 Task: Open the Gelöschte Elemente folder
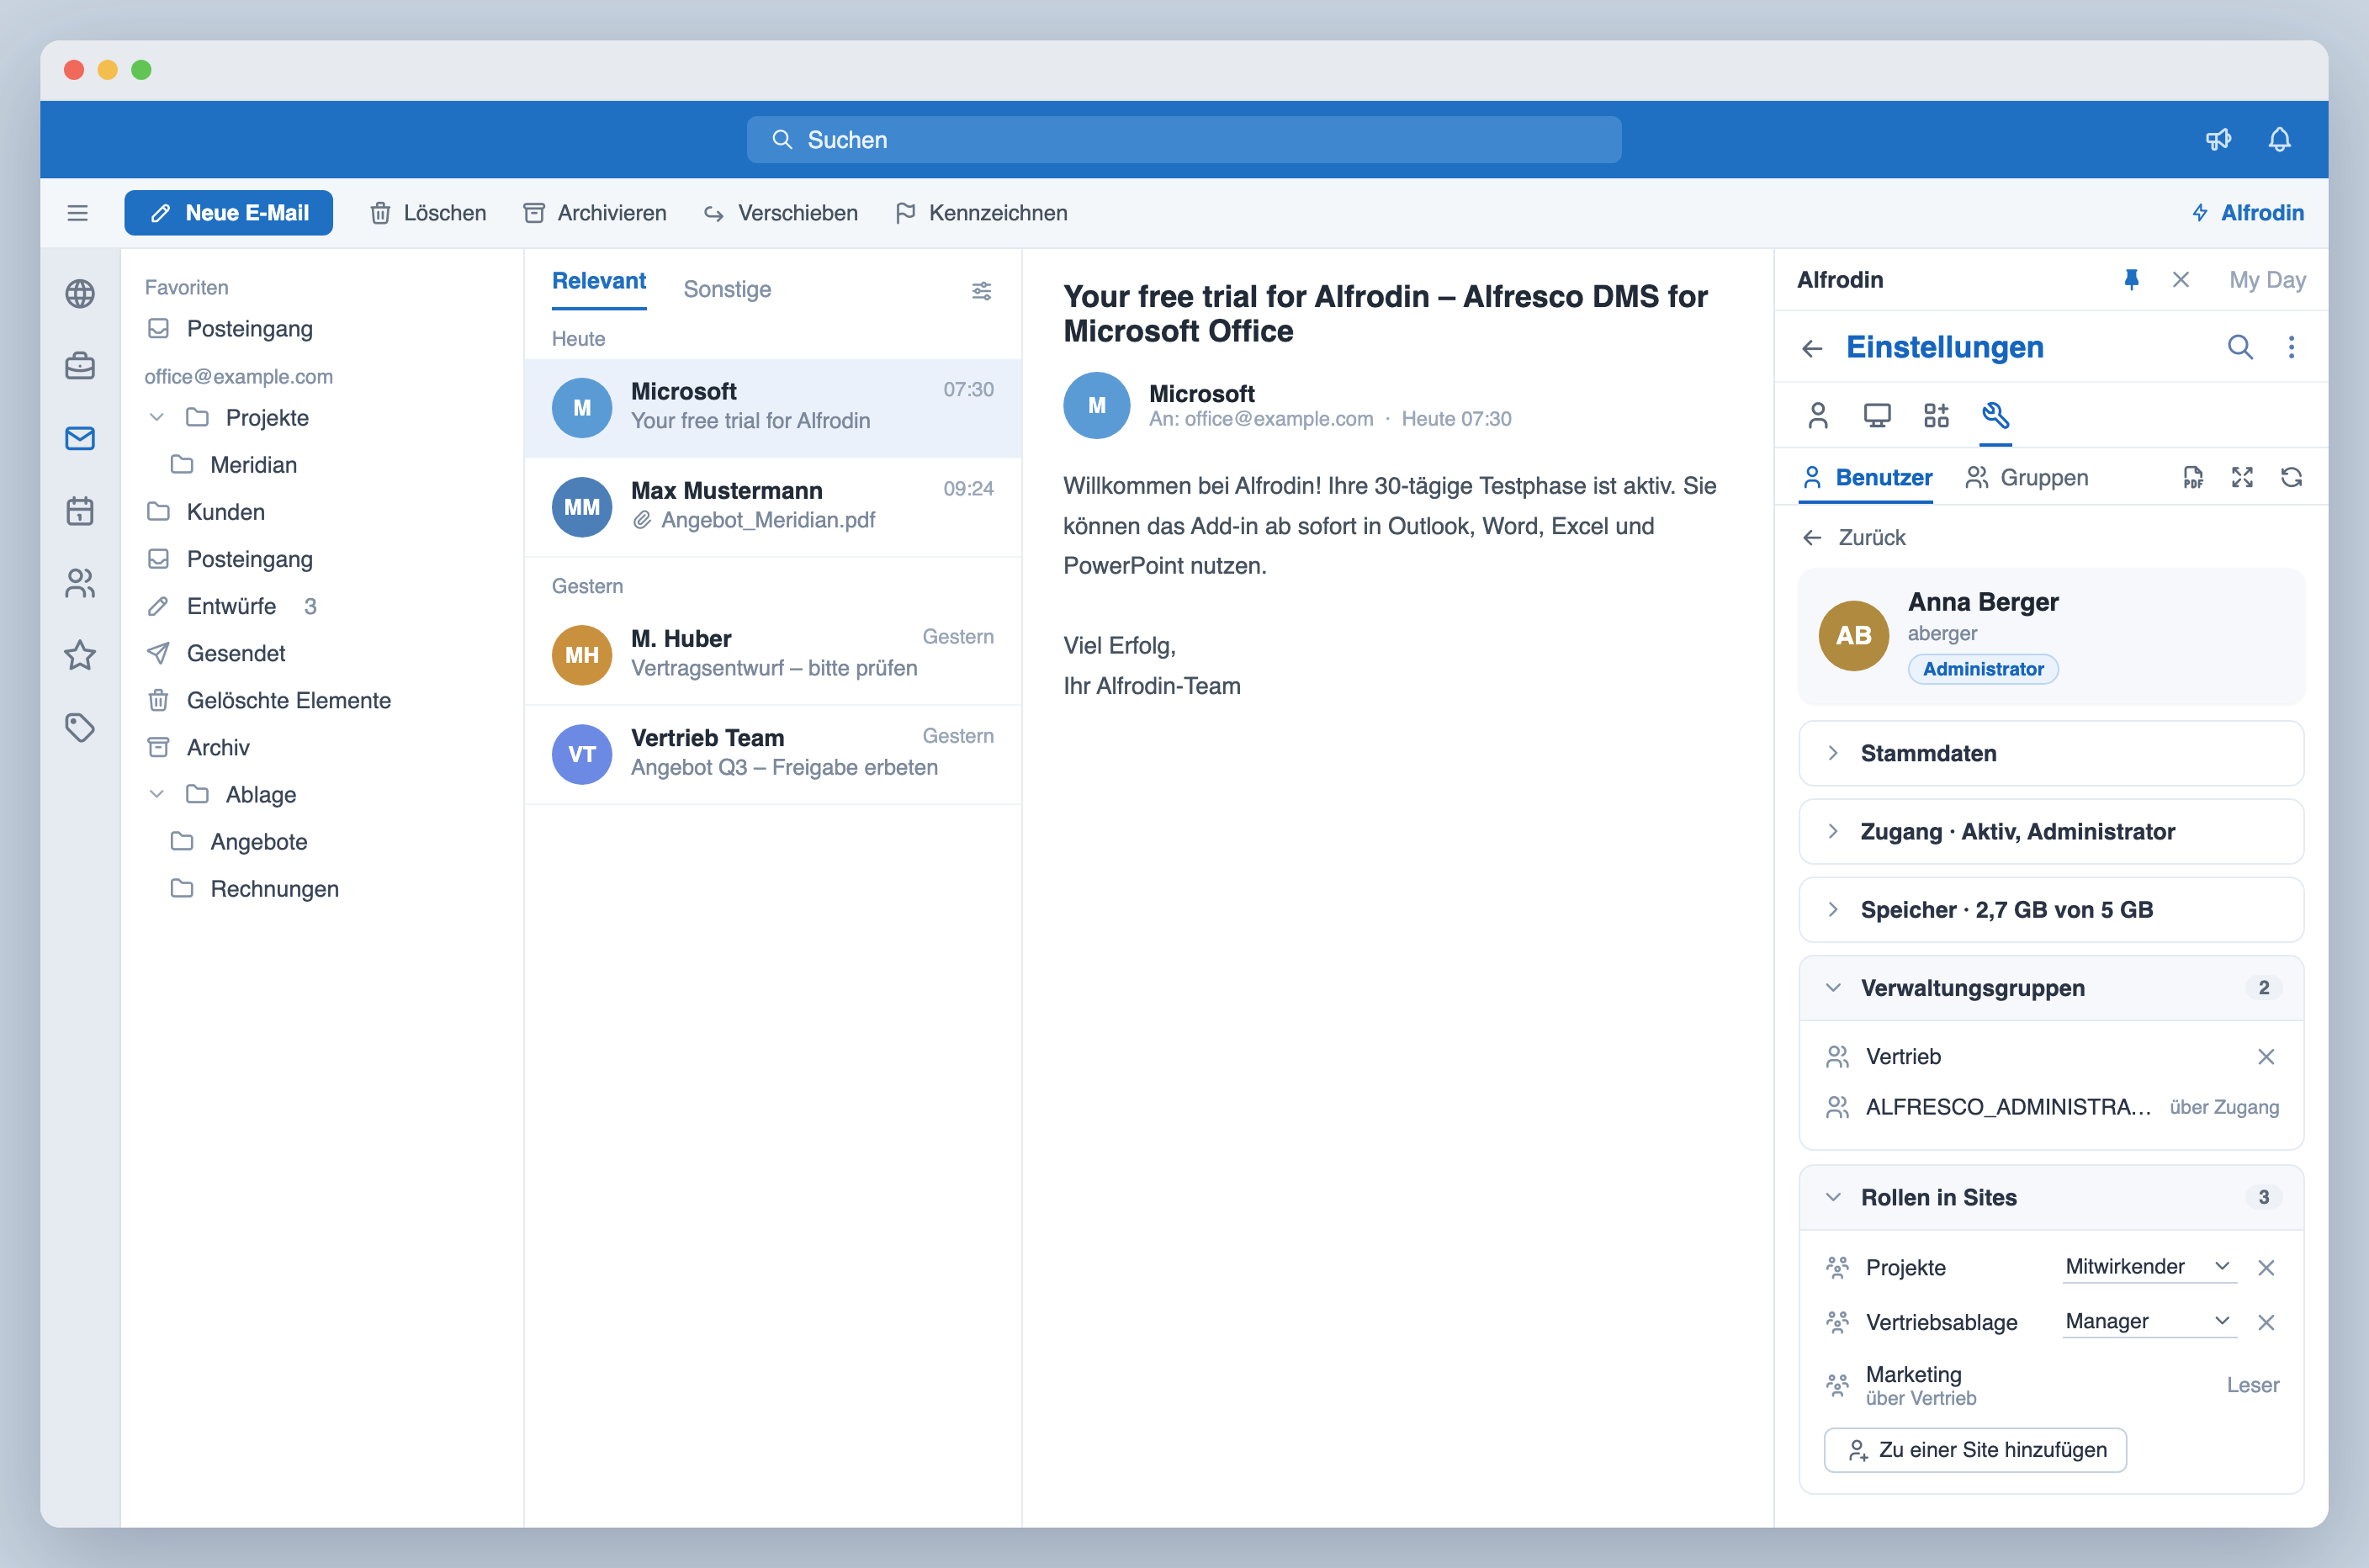(268, 700)
